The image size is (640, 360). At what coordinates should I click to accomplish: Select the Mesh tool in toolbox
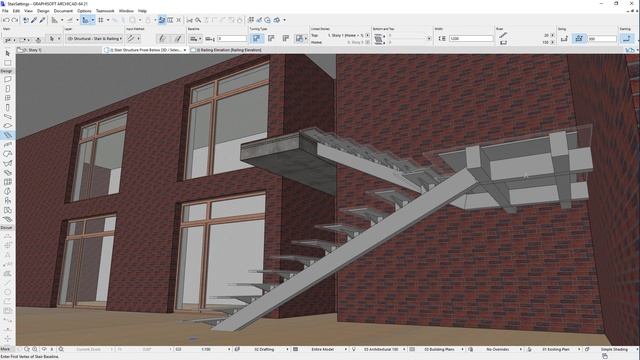tap(7, 219)
